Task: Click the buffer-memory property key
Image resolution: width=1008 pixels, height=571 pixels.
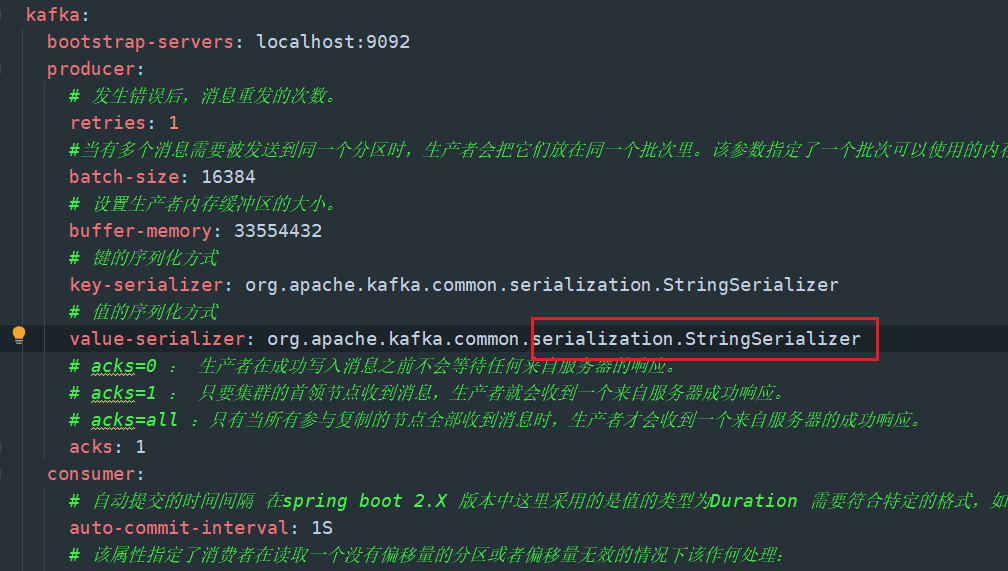Action: pos(139,231)
